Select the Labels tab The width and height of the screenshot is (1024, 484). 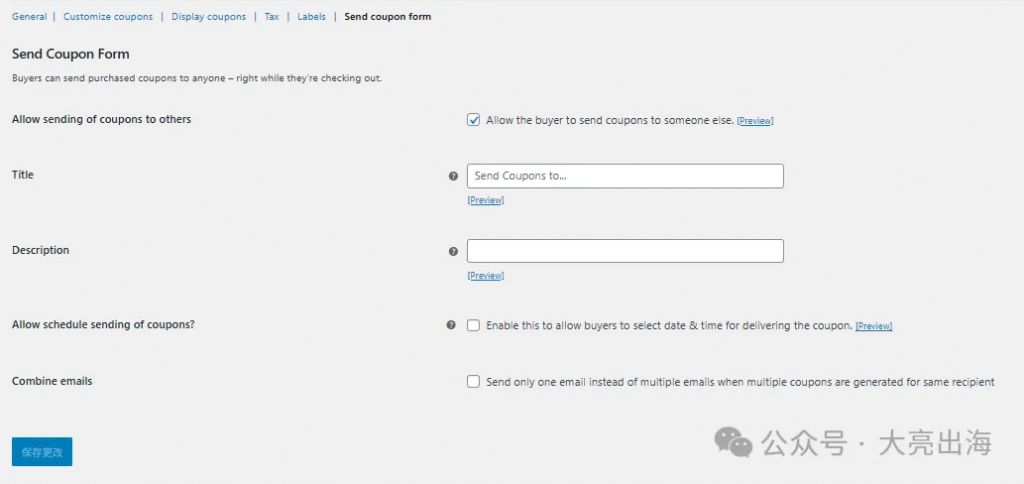tap(311, 17)
